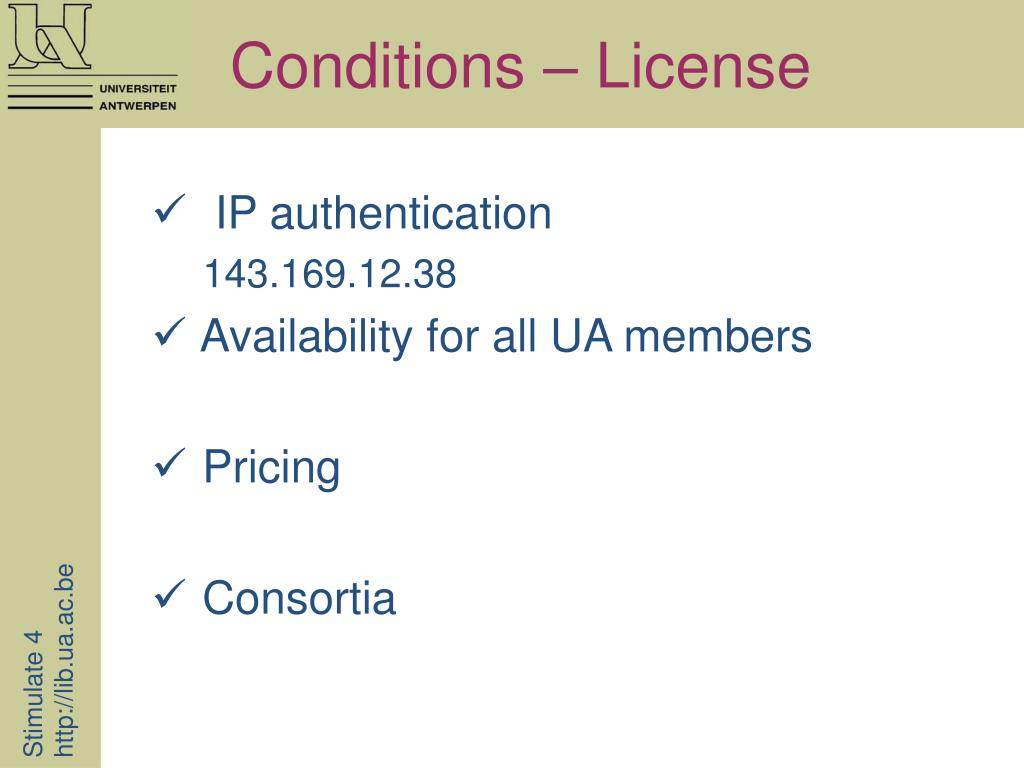This screenshot has height=768, width=1024.
Task: Open the http://lib.ua.ac.be link
Action: pos(63,660)
